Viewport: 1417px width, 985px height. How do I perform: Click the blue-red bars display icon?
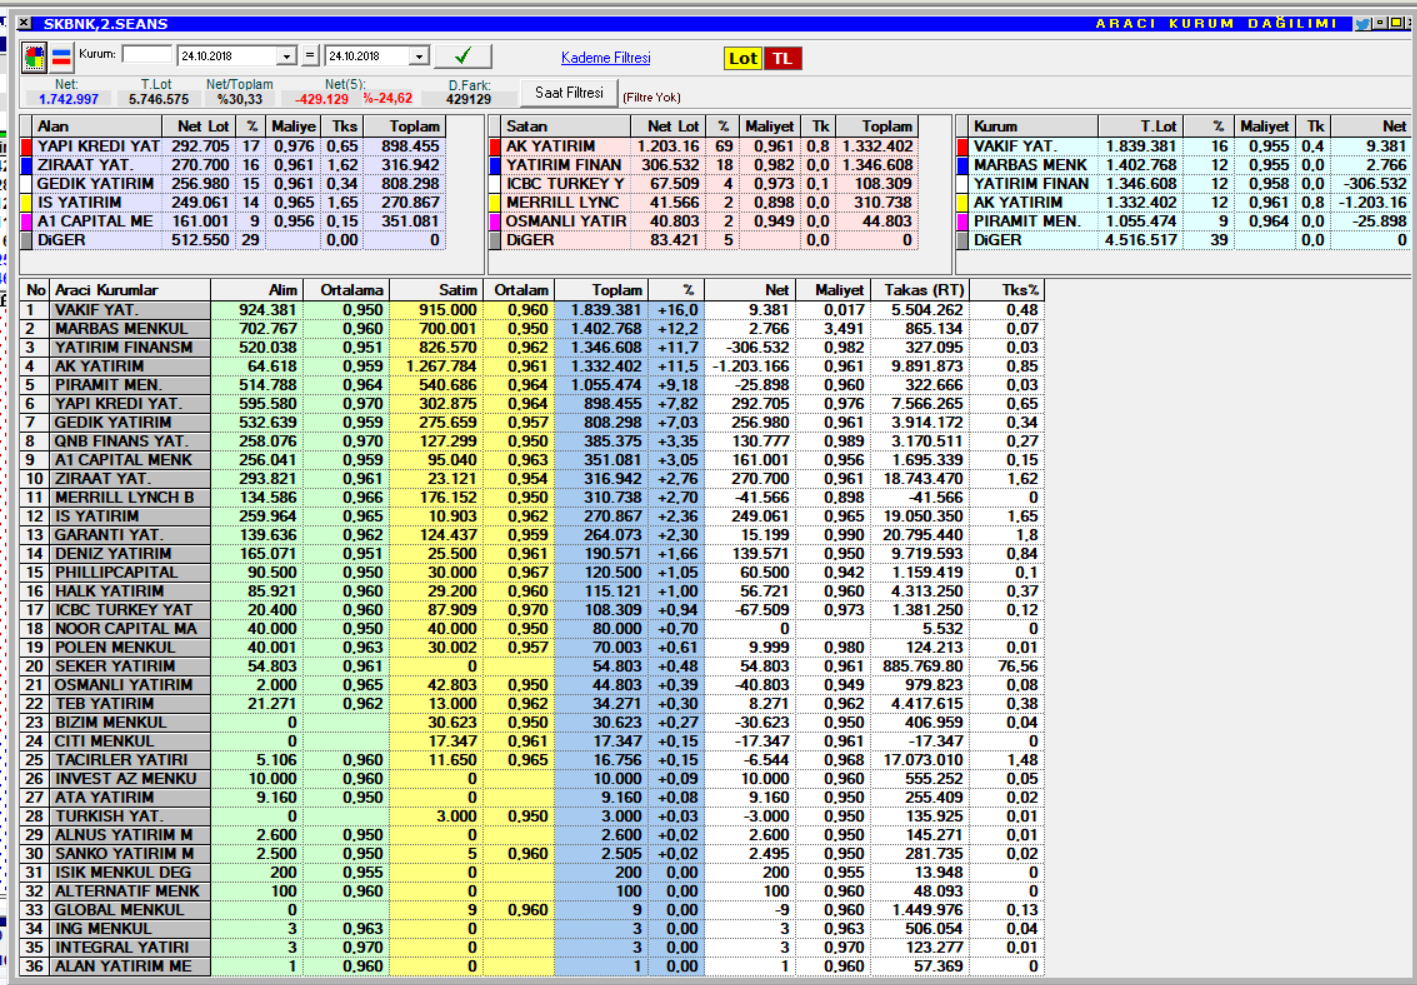click(61, 57)
